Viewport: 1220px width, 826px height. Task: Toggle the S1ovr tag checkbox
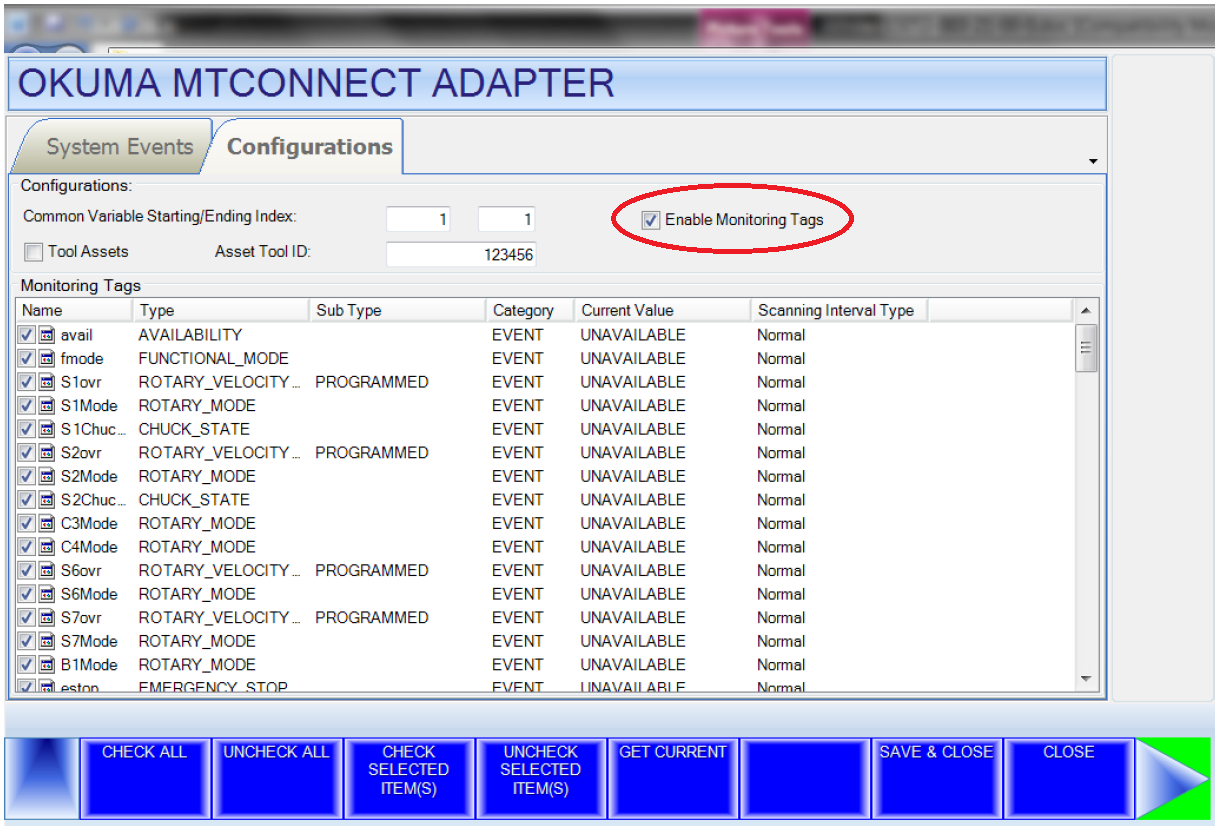[x=26, y=382]
